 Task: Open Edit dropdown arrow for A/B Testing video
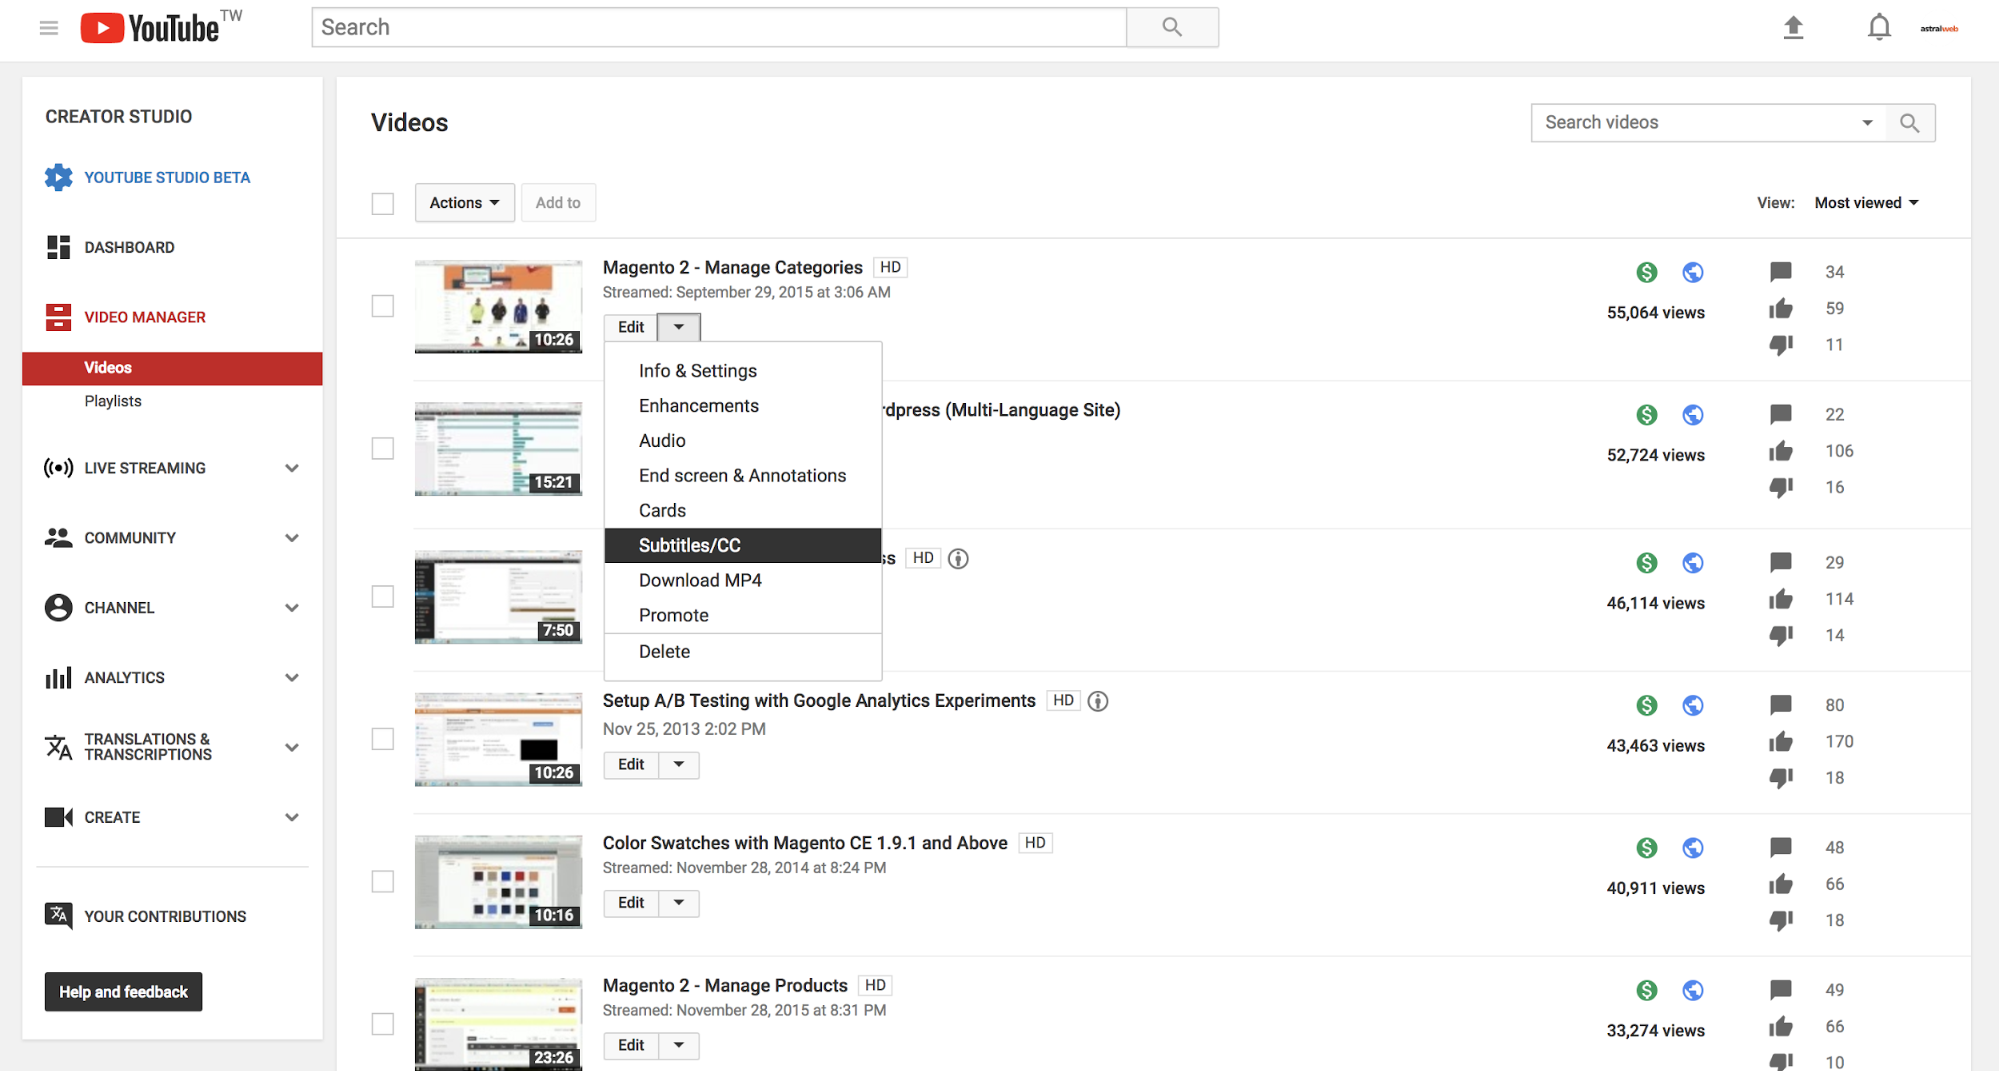click(679, 764)
